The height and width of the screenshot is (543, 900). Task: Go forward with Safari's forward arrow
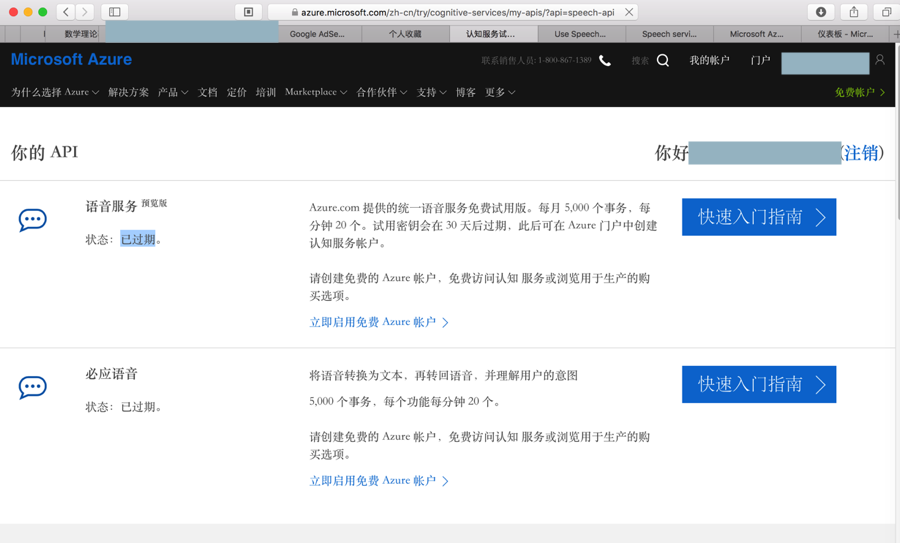(84, 11)
